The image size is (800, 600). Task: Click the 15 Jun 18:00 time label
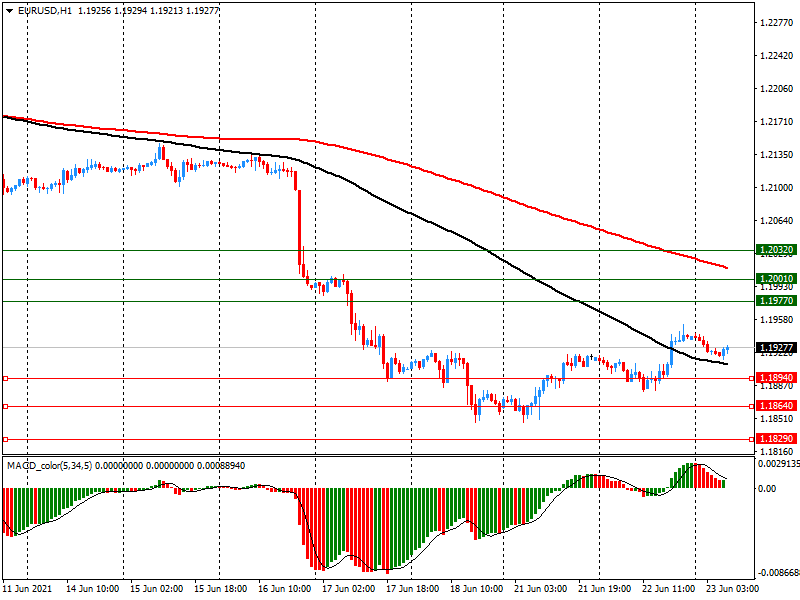pyautogui.click(x=220, y=588)
